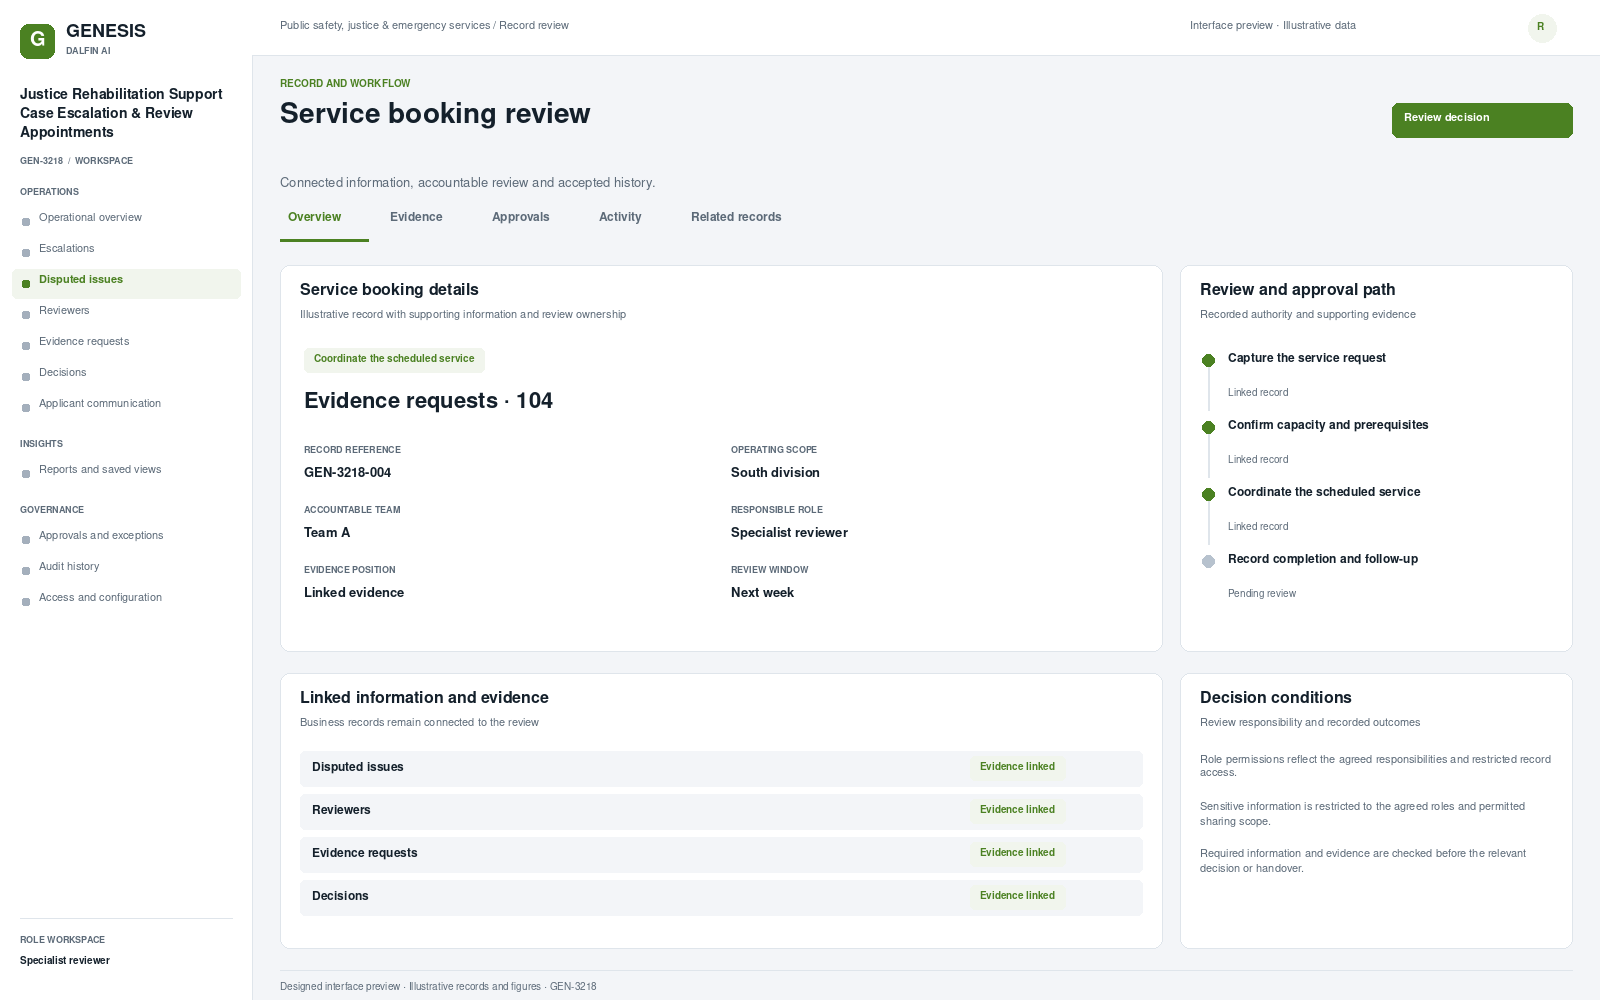Click Specialist reviewer under Role Workspace
The width and height of the screenshot is (1600, 1000).
(x=65, y=961)
